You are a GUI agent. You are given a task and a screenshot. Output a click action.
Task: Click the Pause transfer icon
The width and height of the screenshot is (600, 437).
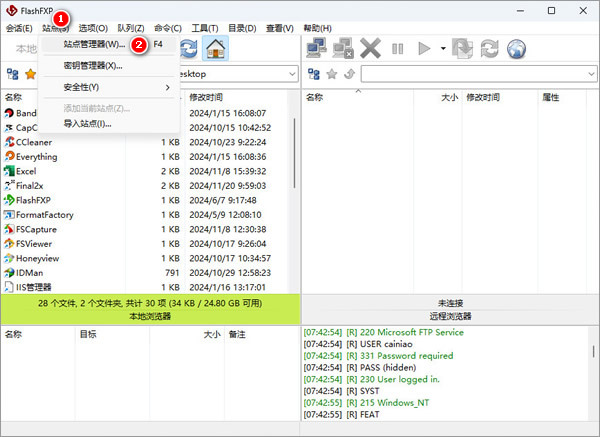click(397, 48)
